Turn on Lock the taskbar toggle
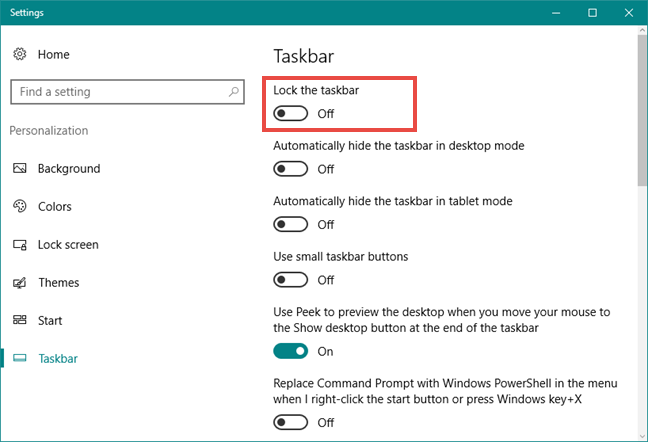 (x=291, y=113)
